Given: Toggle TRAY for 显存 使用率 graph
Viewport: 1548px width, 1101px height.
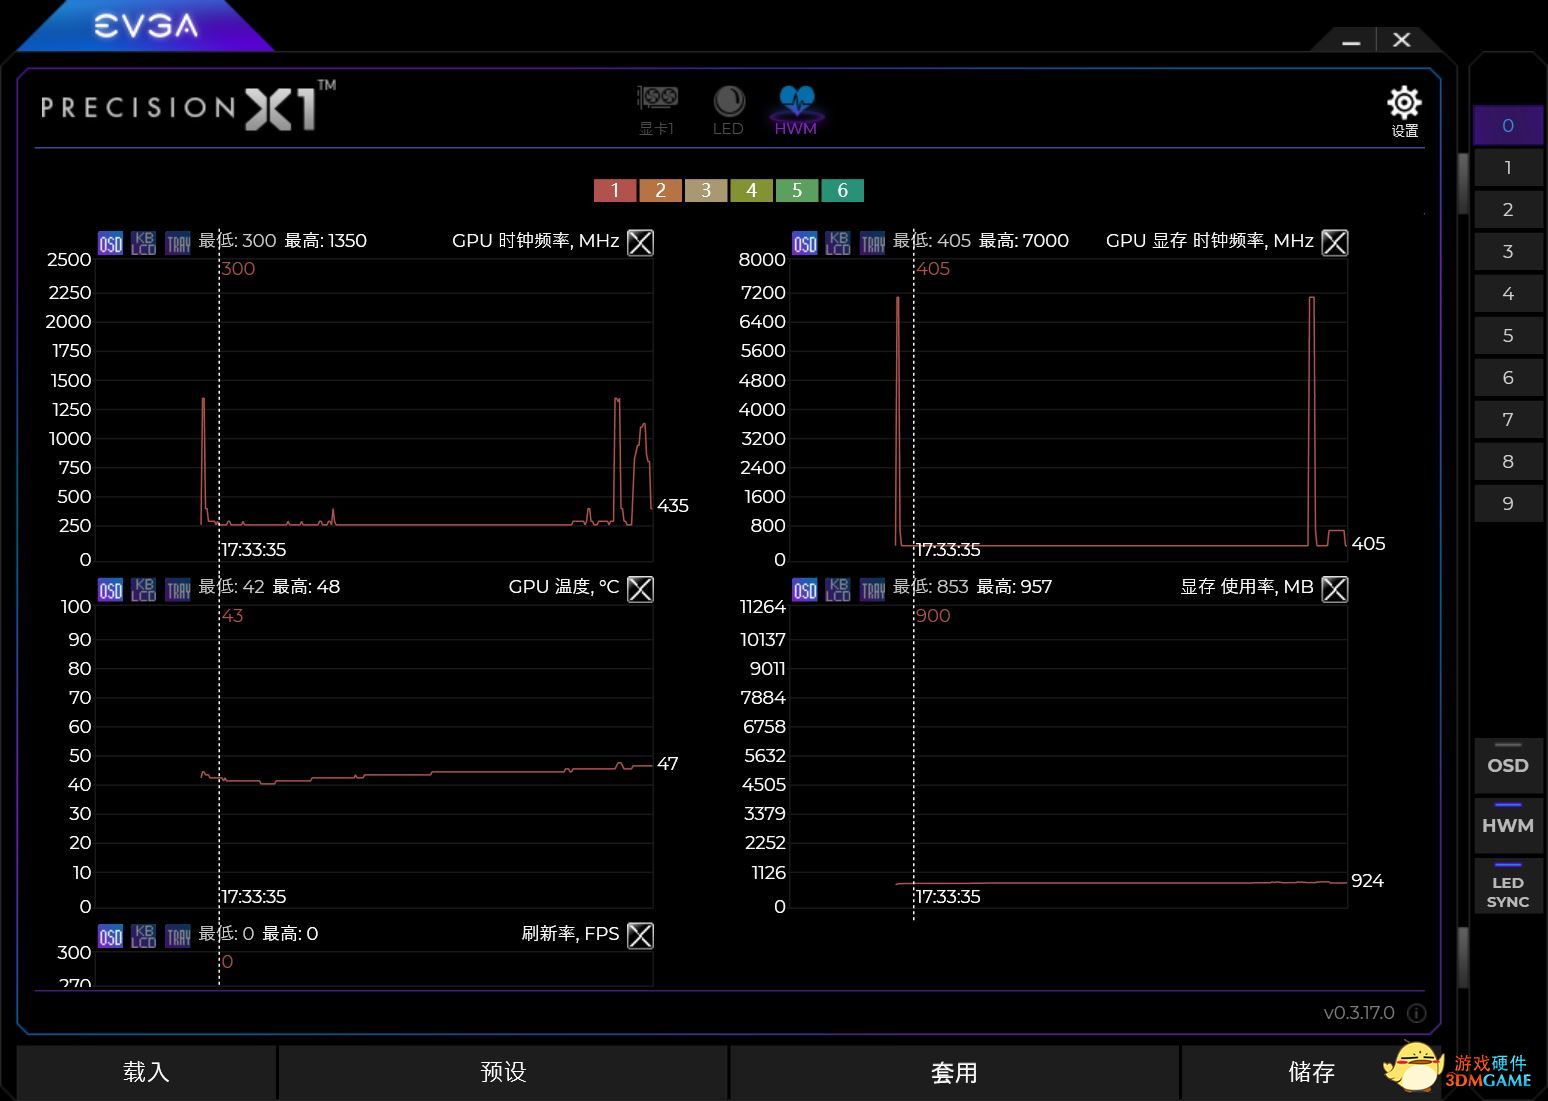Looking at the screenshot, I should [x=873, y=590].
